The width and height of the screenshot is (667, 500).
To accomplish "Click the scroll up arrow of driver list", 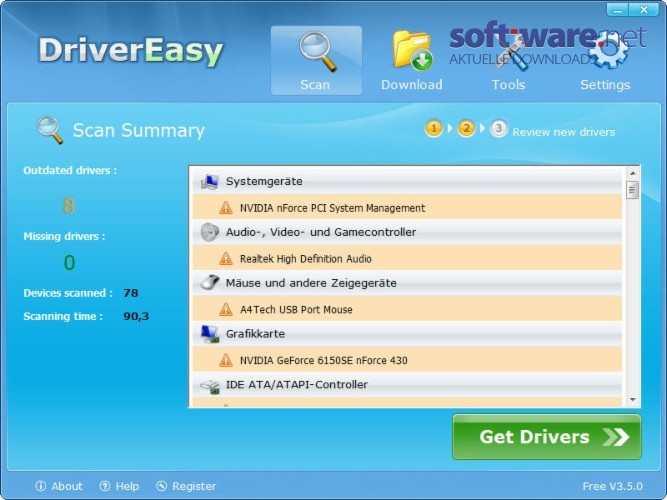I will pyautogui.click(x=633, y=173).
